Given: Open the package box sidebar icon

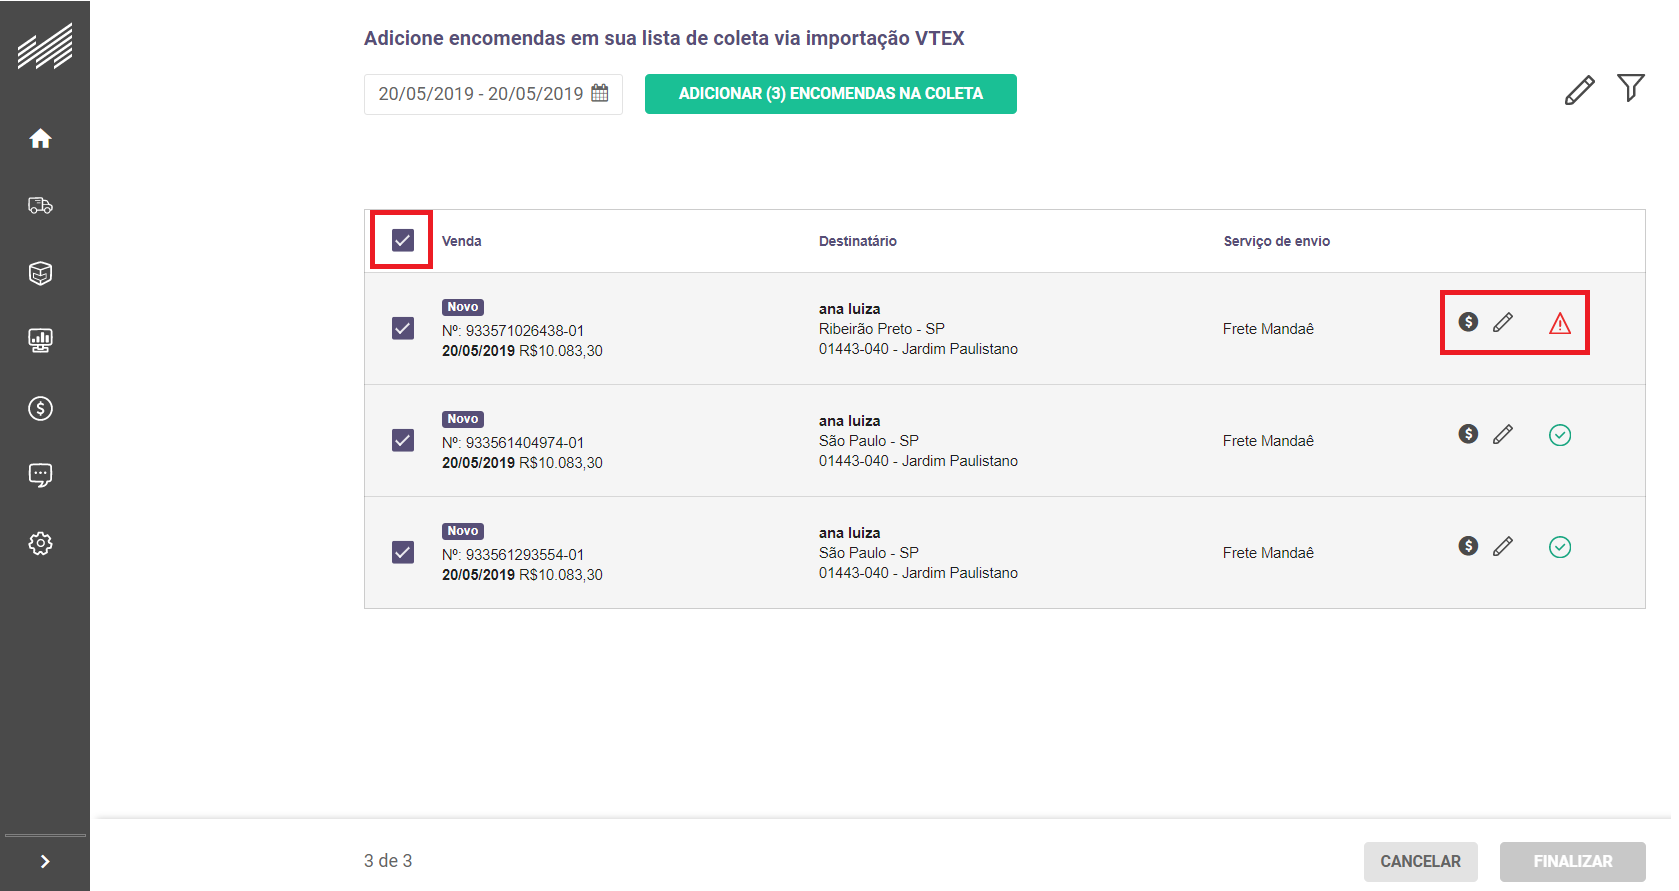Looking at the screenshot, I should click(40, 273).
